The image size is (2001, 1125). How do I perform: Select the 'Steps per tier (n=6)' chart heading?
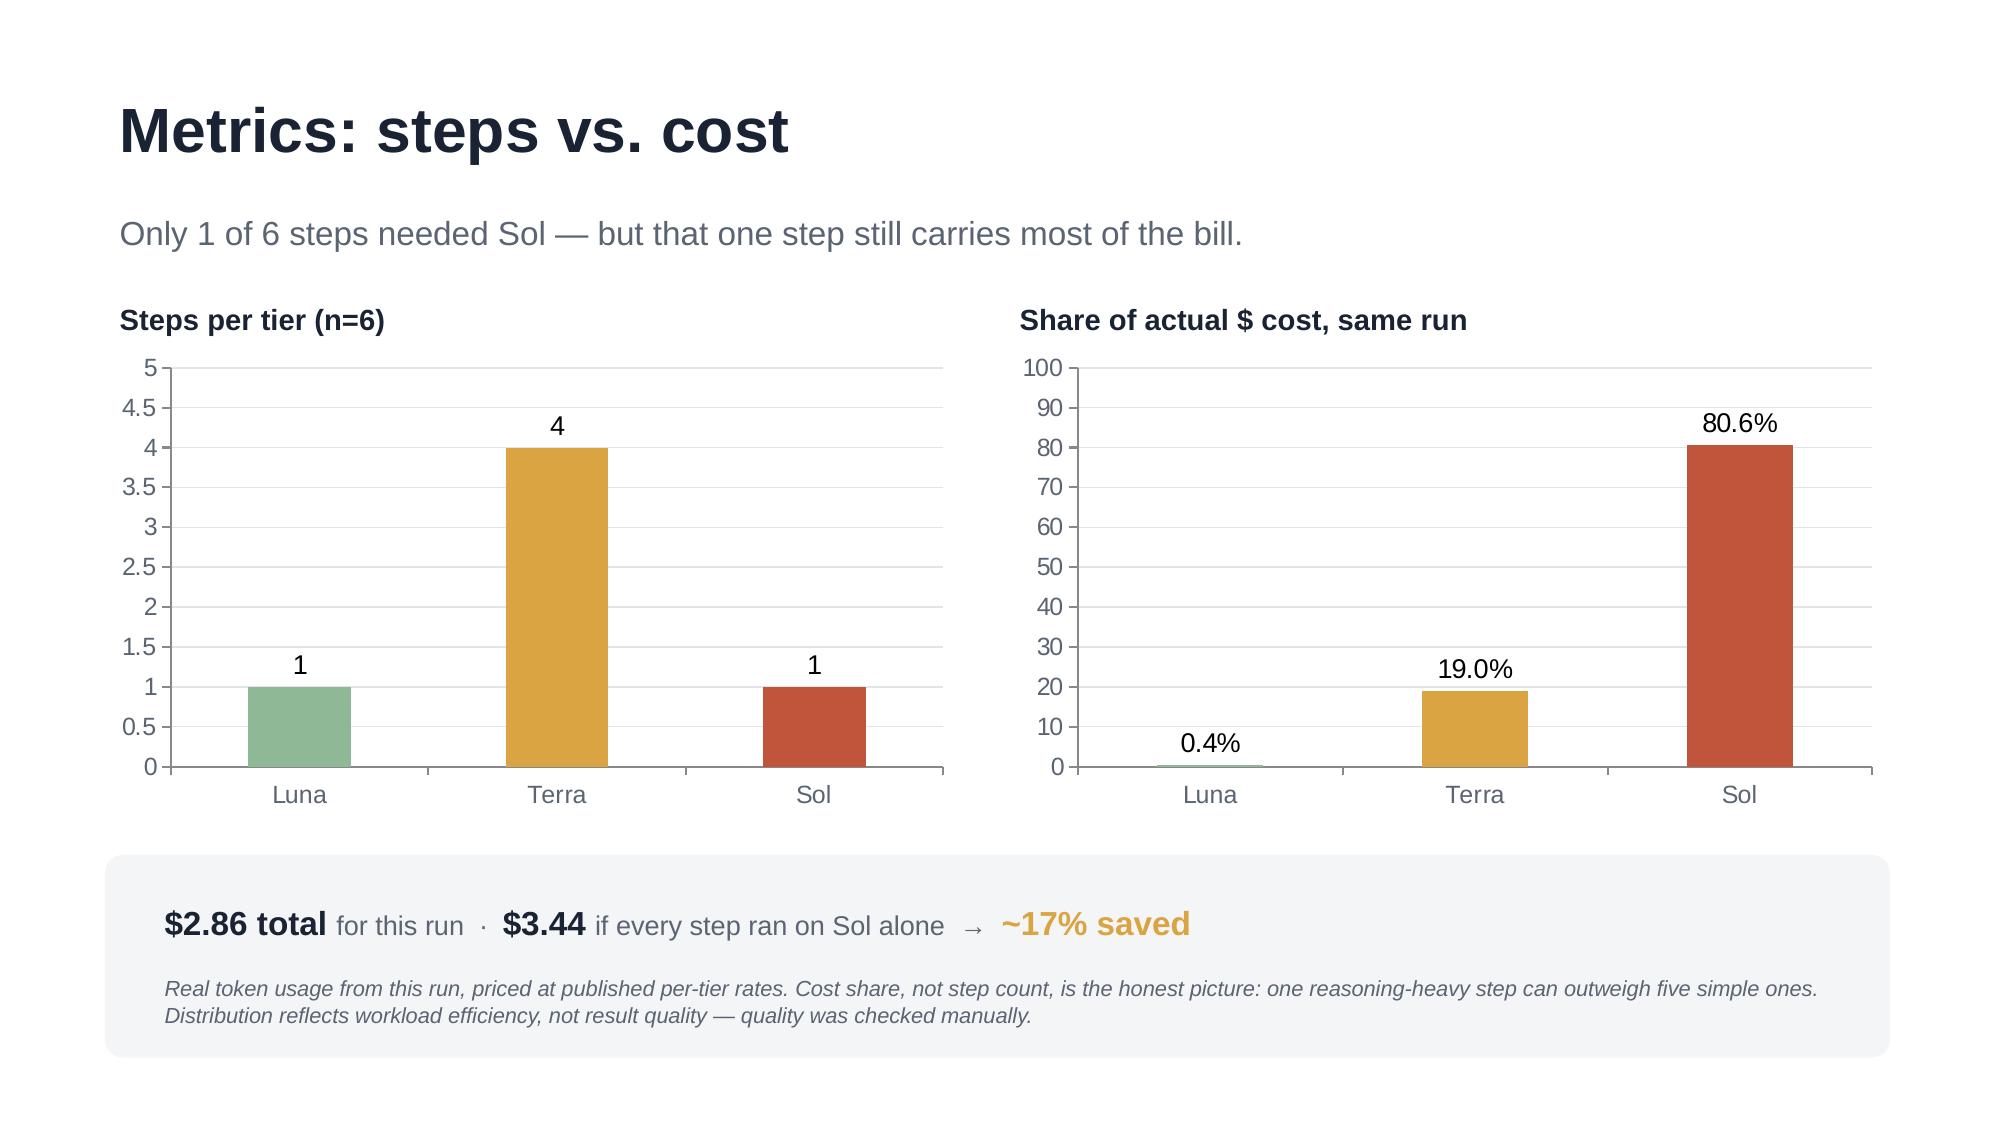[252, 321]
